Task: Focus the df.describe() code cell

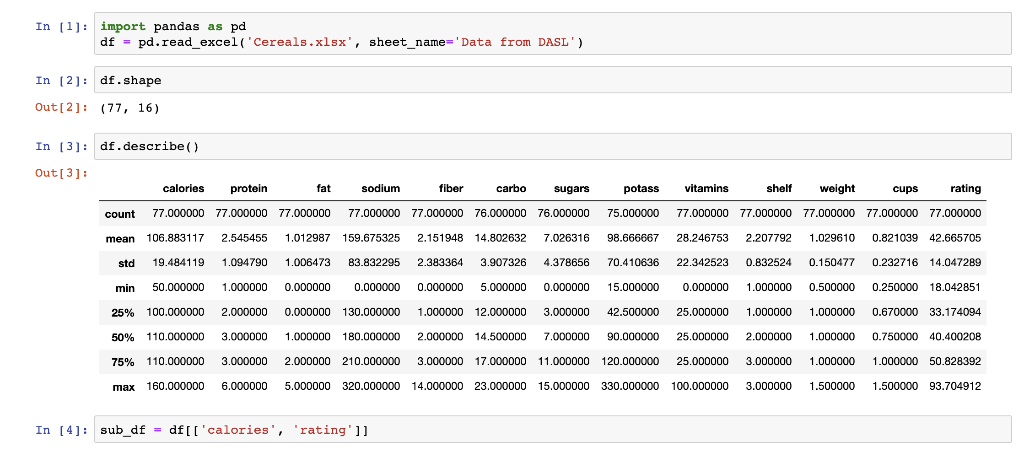Action: [552, 146]
